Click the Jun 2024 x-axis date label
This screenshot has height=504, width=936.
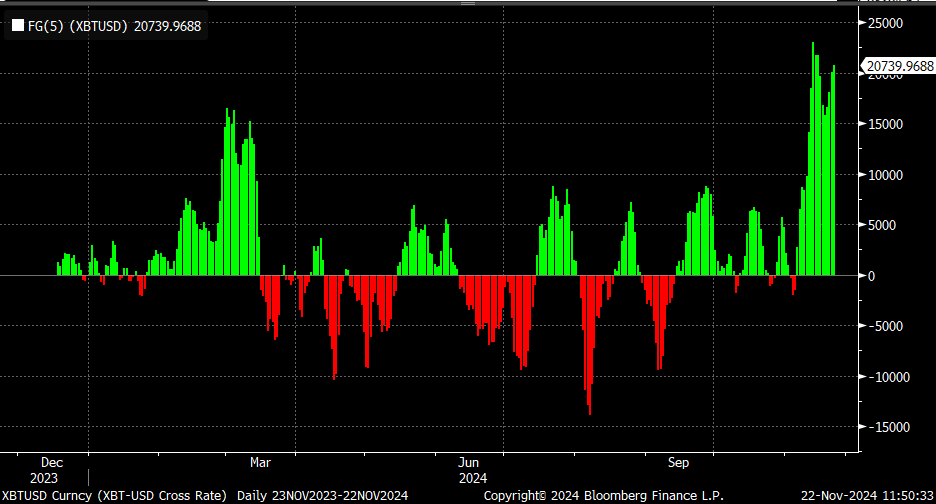[469, 470]
